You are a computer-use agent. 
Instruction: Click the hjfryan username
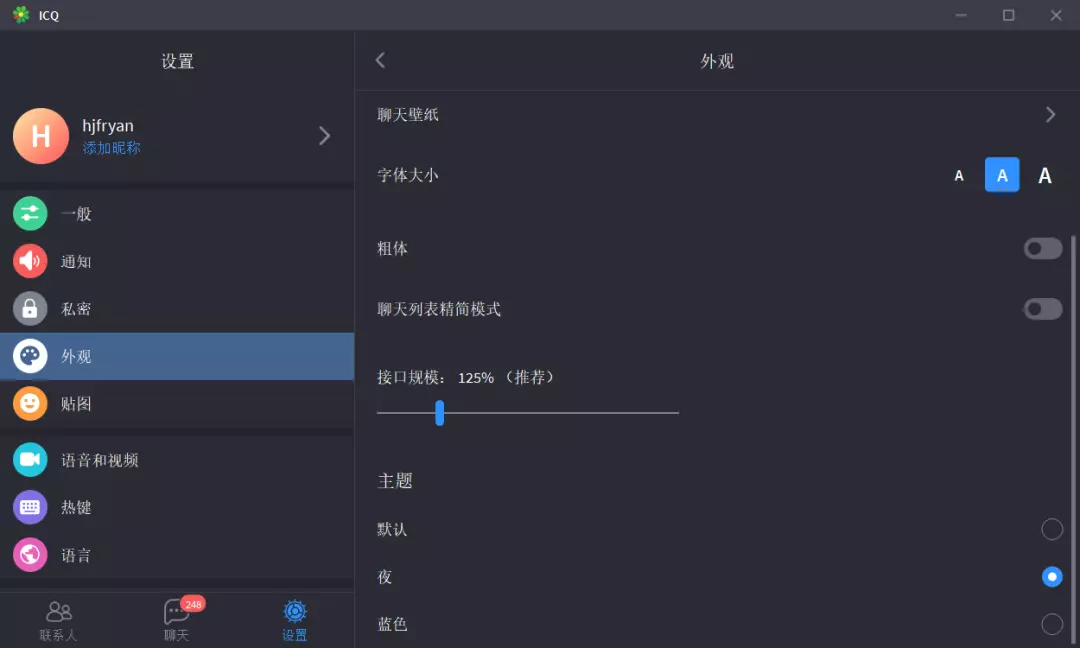pos(107,126)
